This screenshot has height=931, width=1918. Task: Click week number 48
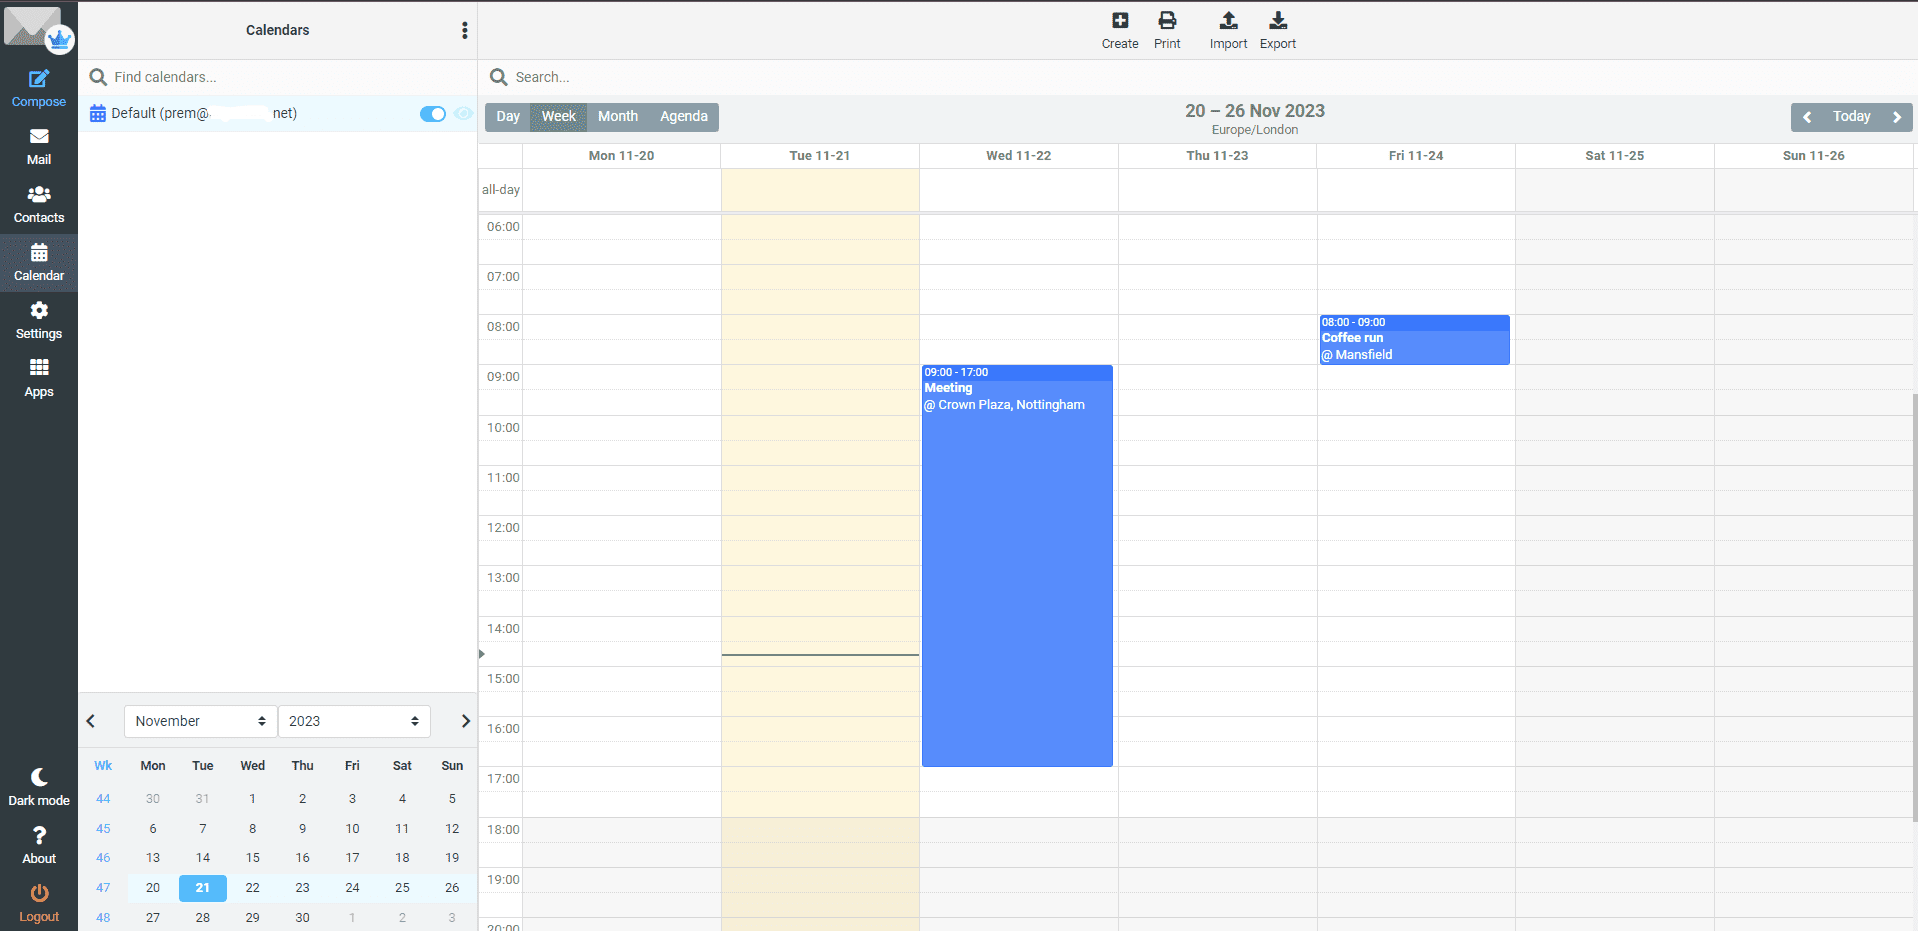(x=103, y=918)
